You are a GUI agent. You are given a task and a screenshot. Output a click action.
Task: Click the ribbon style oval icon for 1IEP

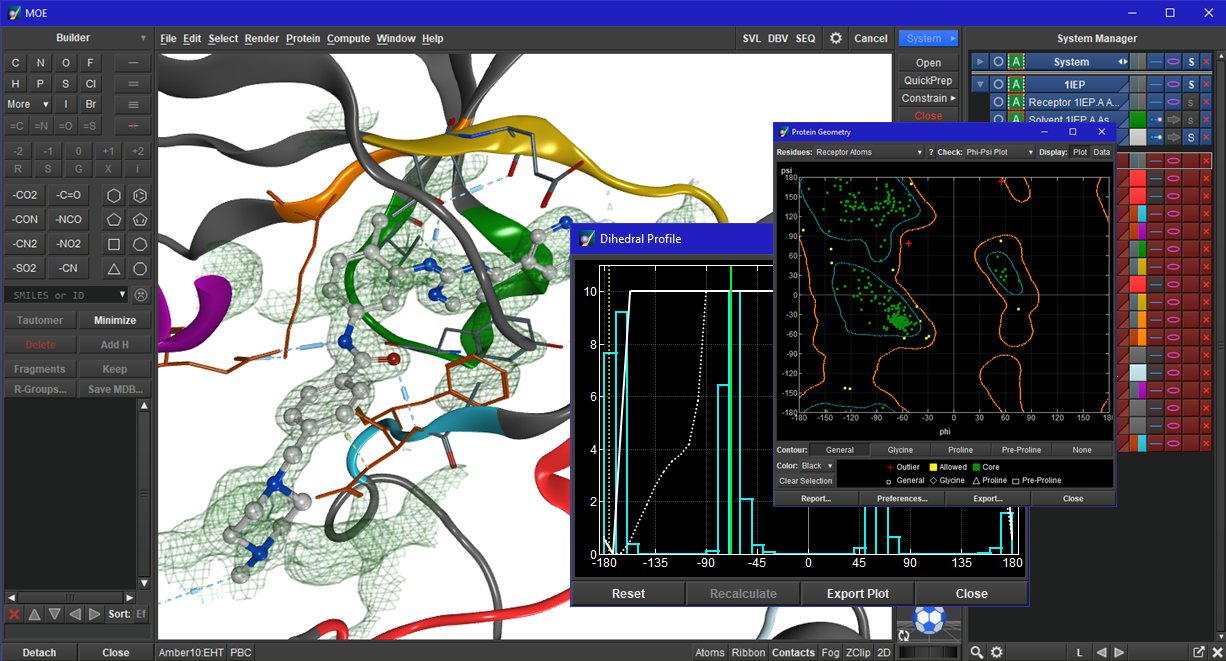coord(1173,85)
